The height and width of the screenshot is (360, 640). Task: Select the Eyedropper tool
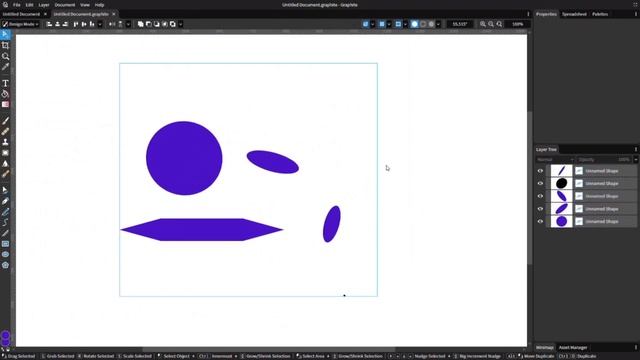5,67
